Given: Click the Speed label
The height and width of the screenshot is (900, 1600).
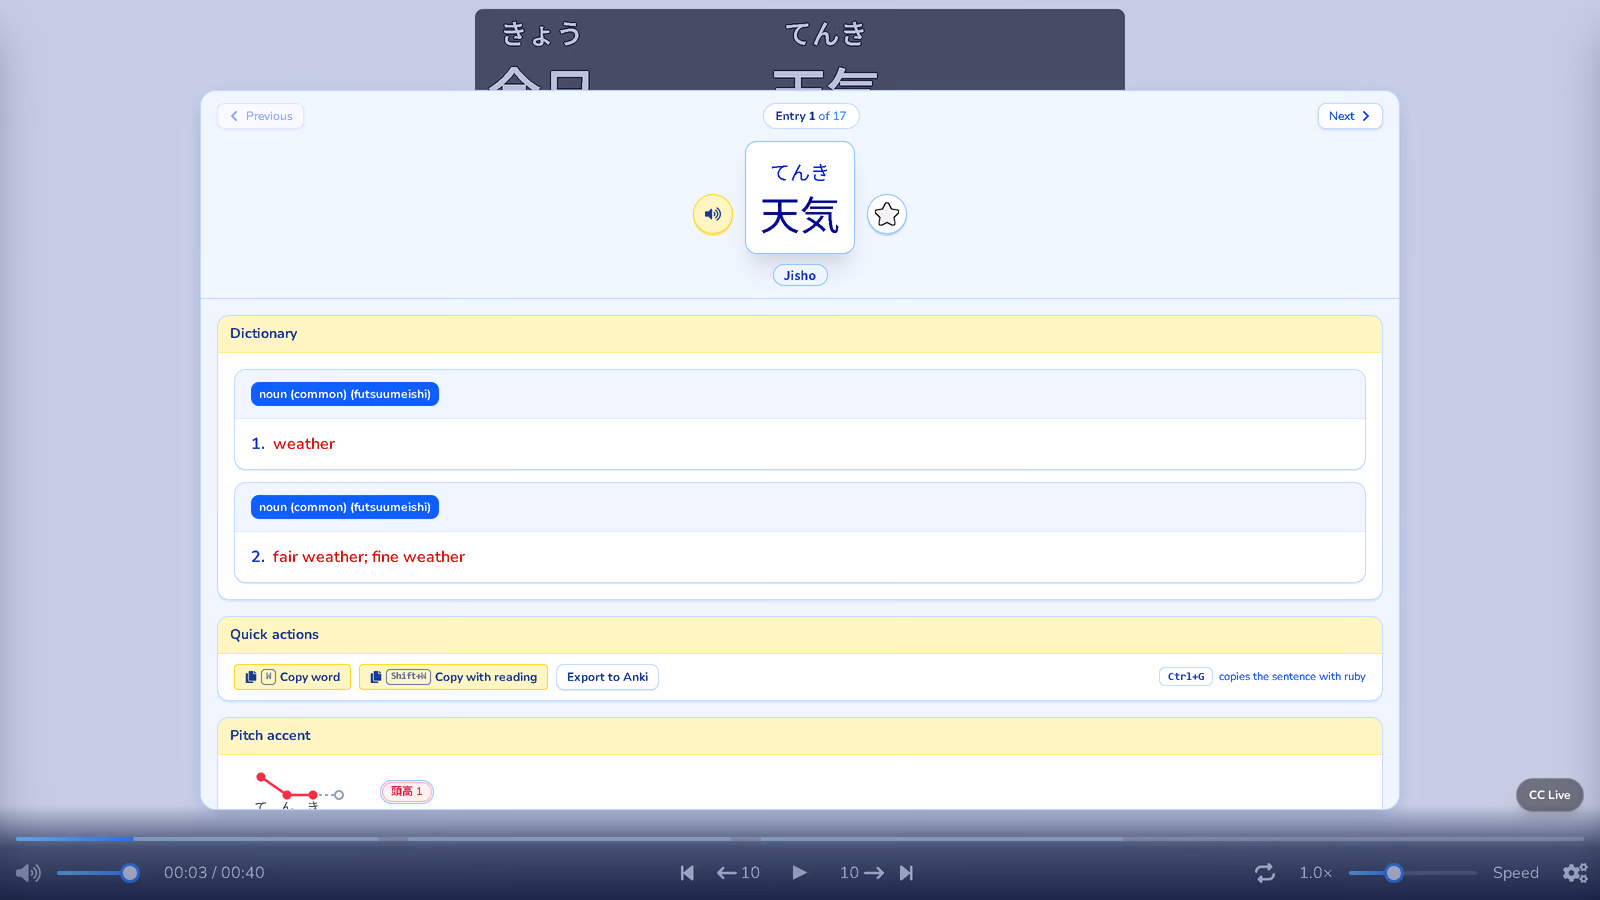Looking at the screenshot, I should [1516, 873].
